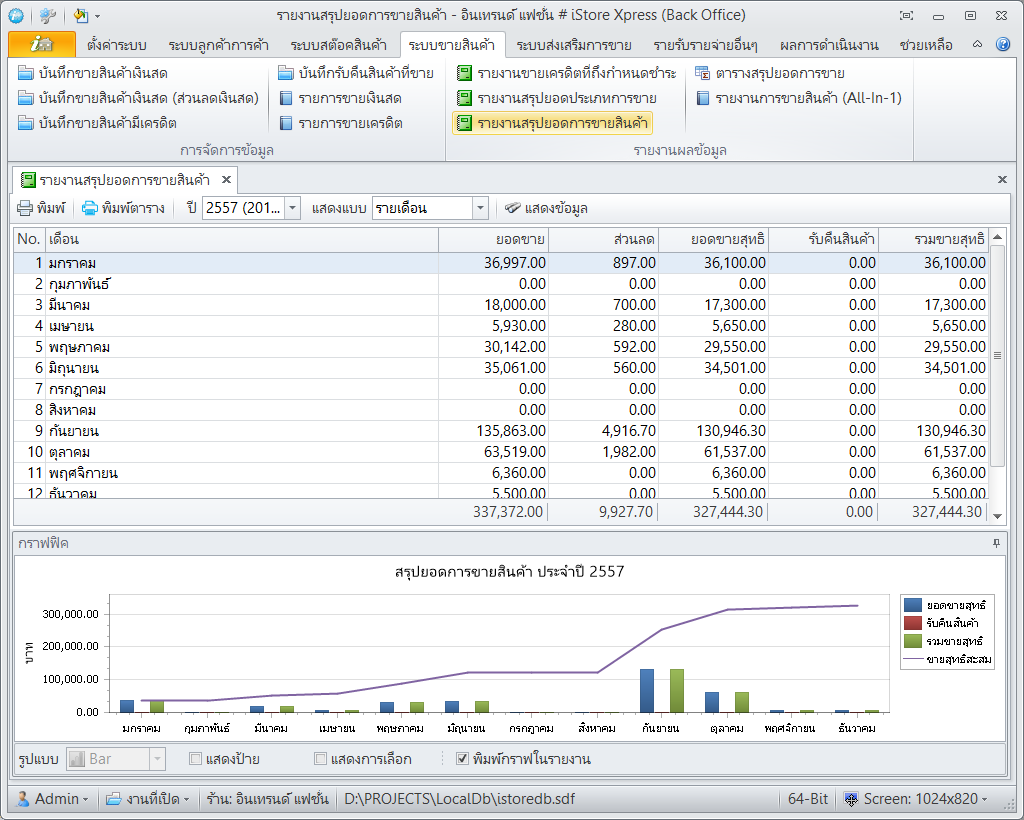Switch to the รายรับรายจ่ายอื่นๆ ribbon tab

tap(705, 45)
